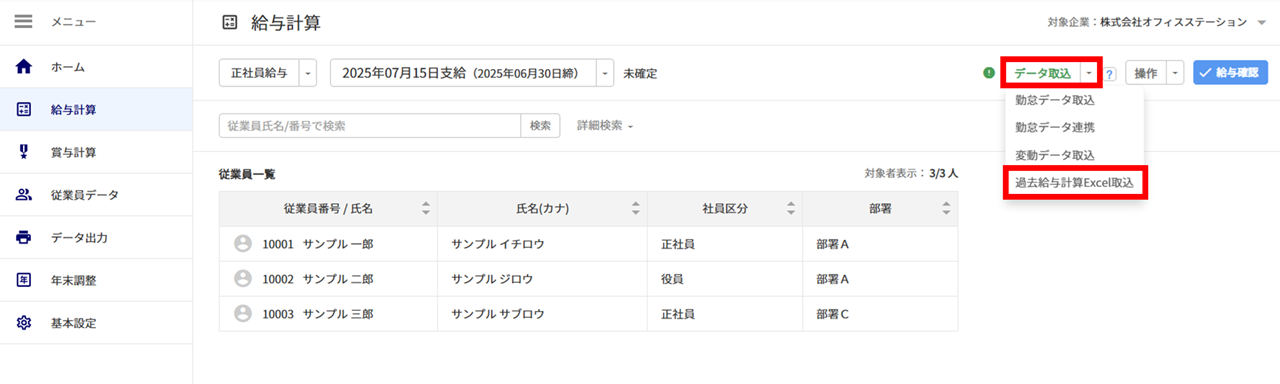Click the Home house icon
This screenshot has width=1280, height=384.
[25, 67]
